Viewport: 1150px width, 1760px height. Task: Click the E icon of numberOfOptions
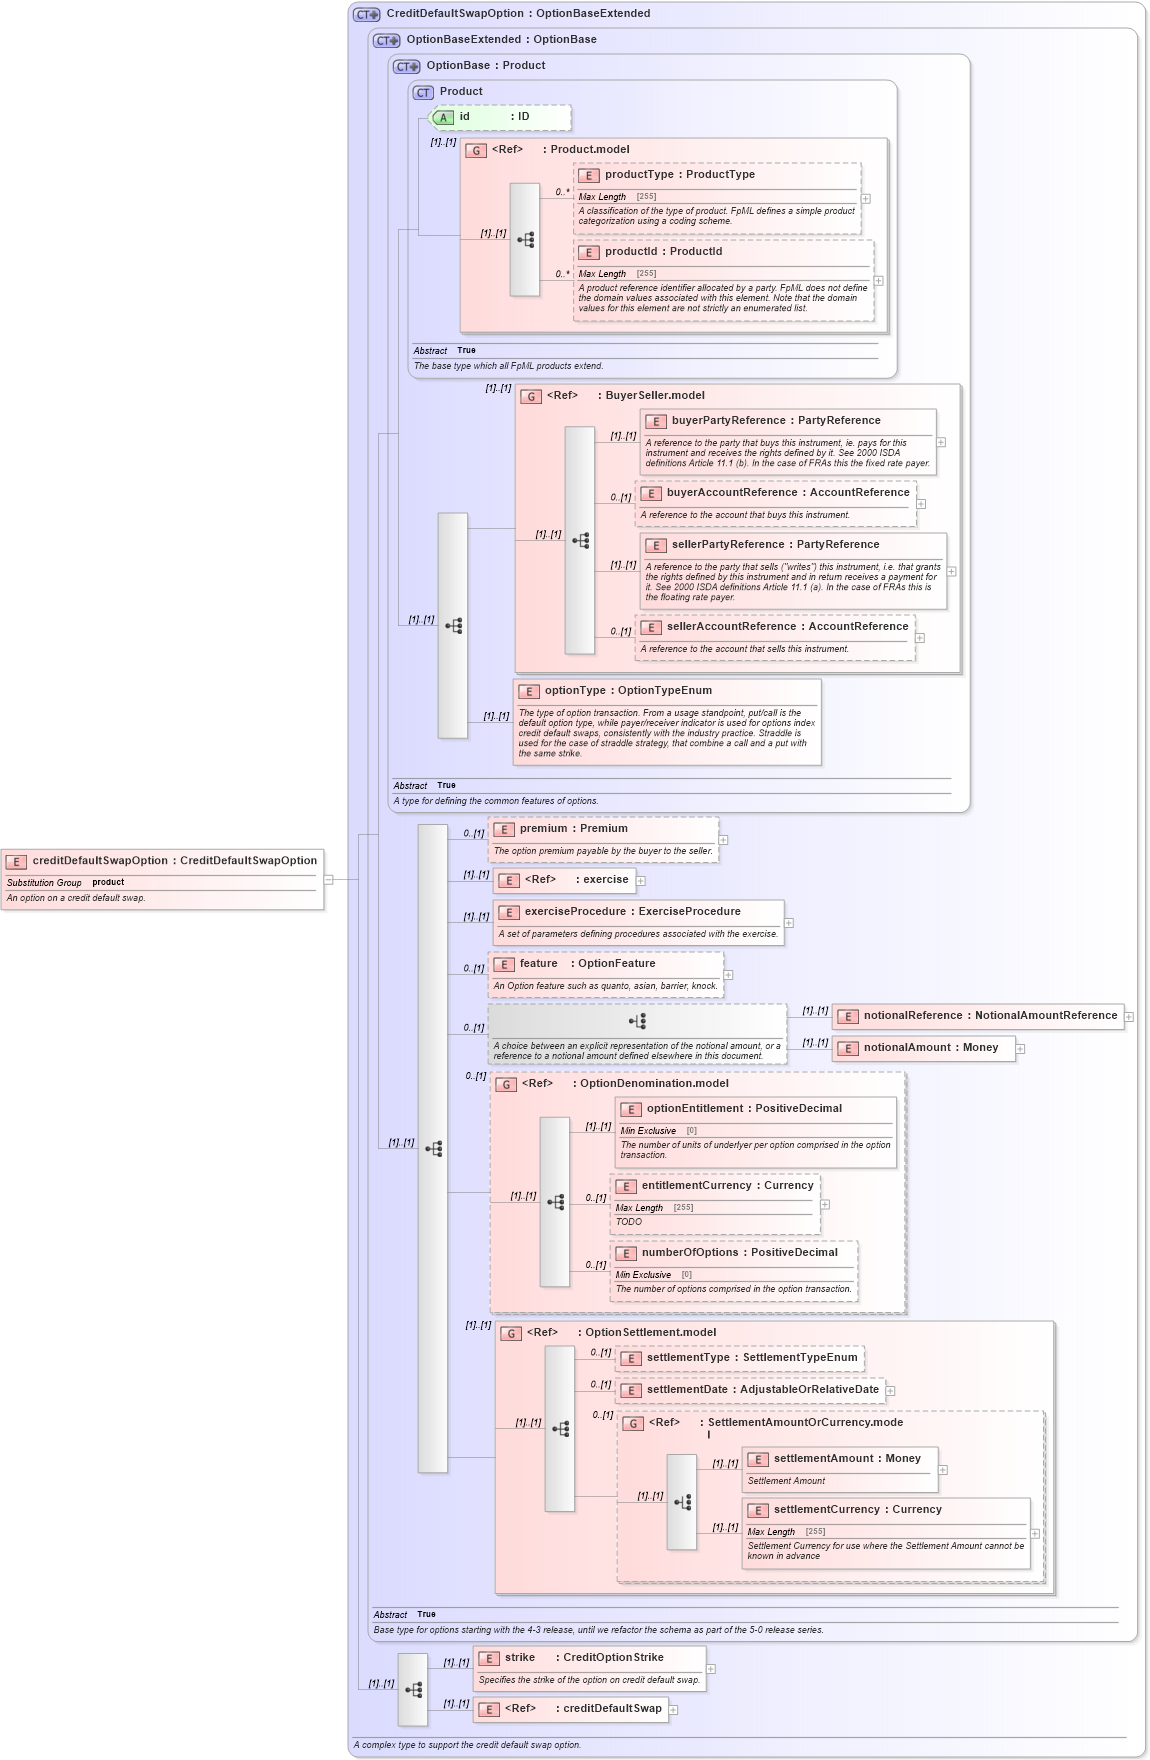point(626,1254)
